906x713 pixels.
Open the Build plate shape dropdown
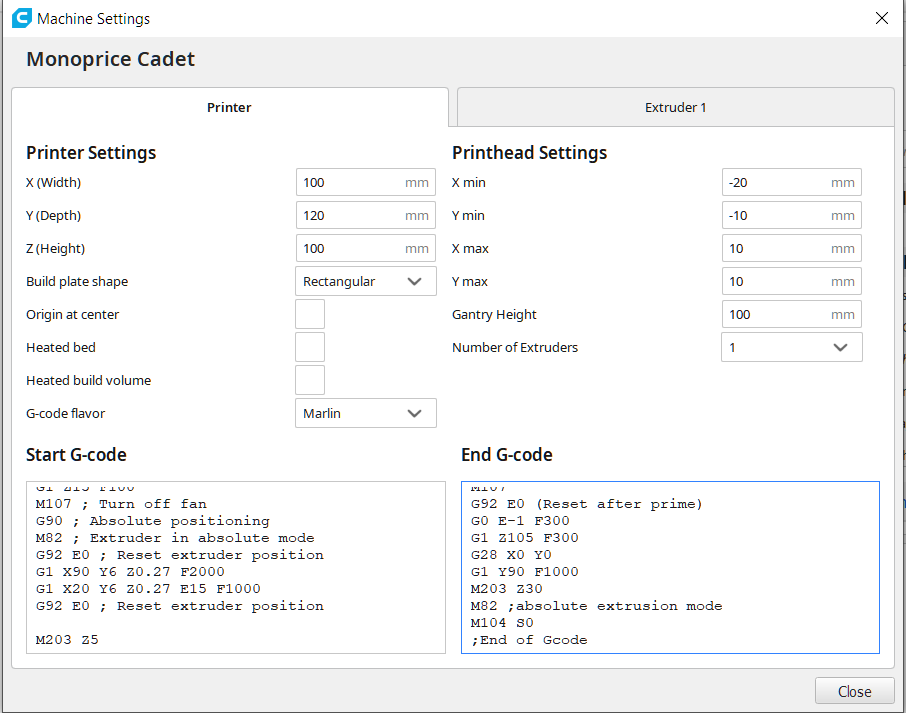pos(366,281)
